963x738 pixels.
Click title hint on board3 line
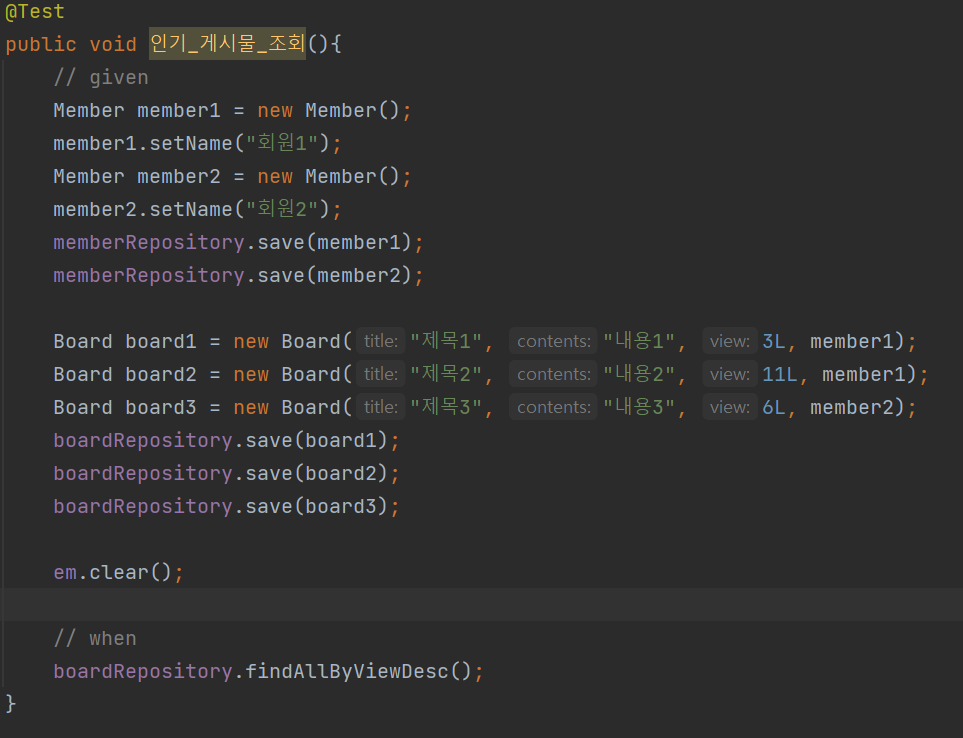pyautogui.click(x=381, y=408)
